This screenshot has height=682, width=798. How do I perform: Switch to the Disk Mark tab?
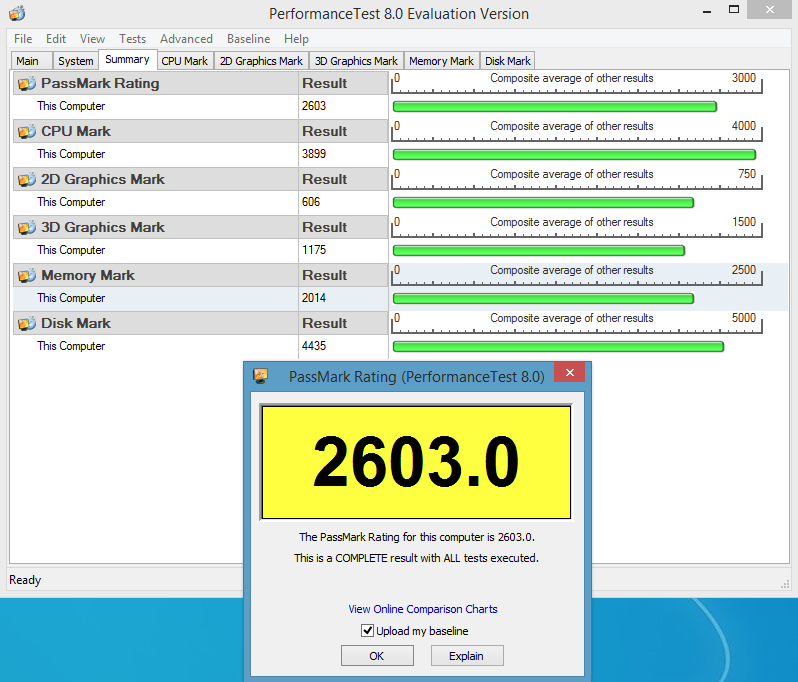(x=507, y=61)
